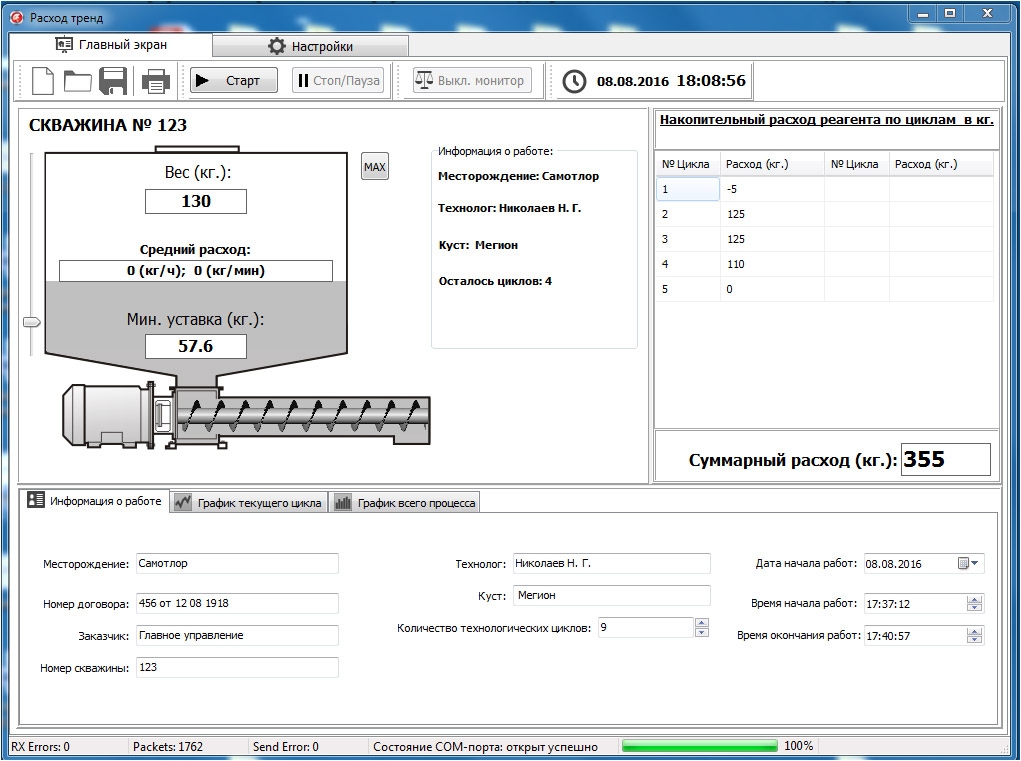Image resolution: width=1021 pixels, height=761 pixels.
Task: Open file using the folder icon
Action: point(77,81)
